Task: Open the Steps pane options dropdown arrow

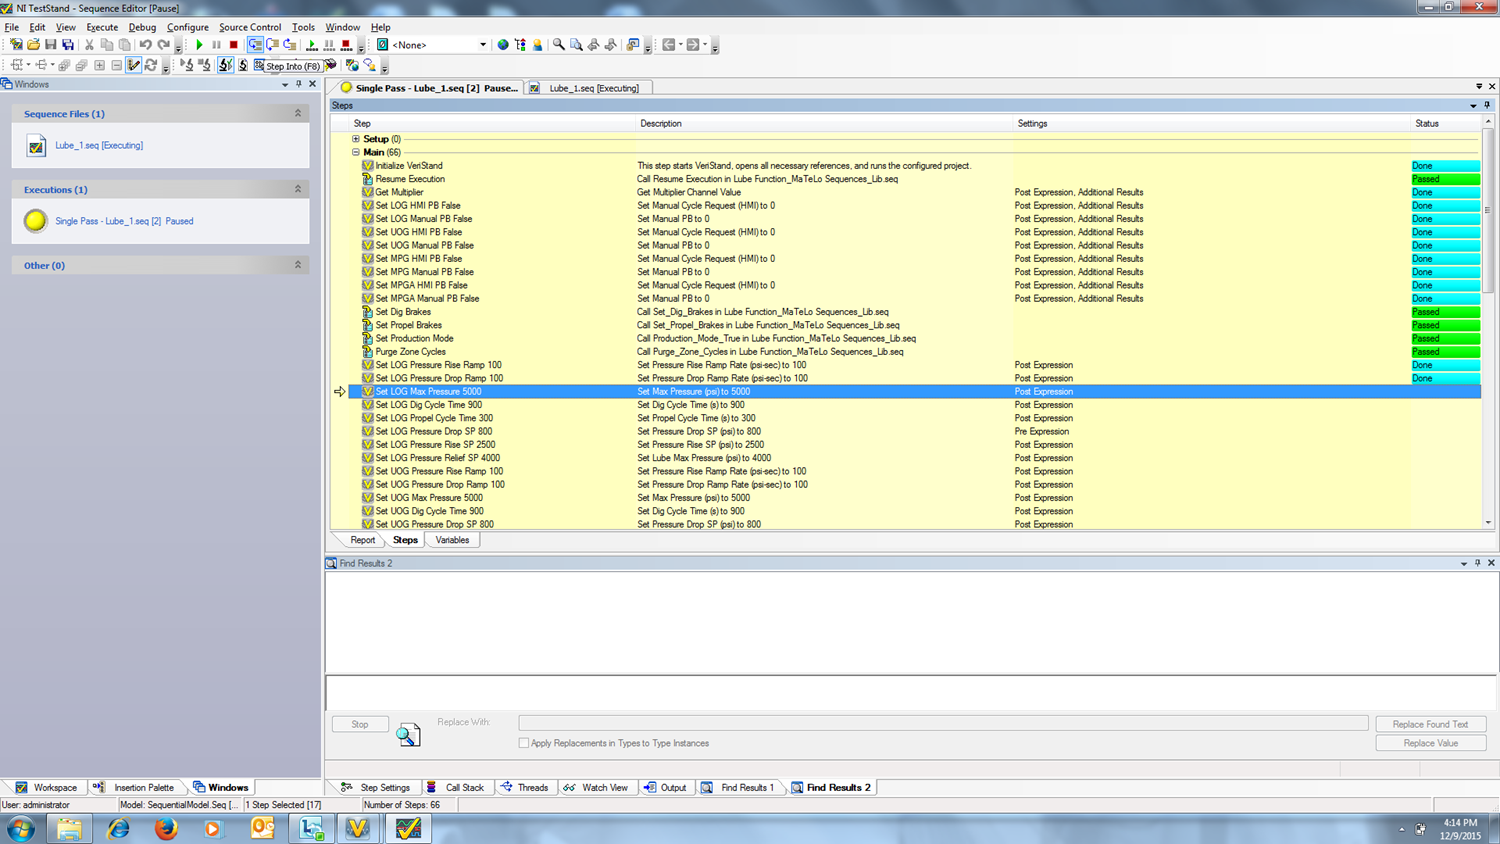Action: tap(1473, 105)
